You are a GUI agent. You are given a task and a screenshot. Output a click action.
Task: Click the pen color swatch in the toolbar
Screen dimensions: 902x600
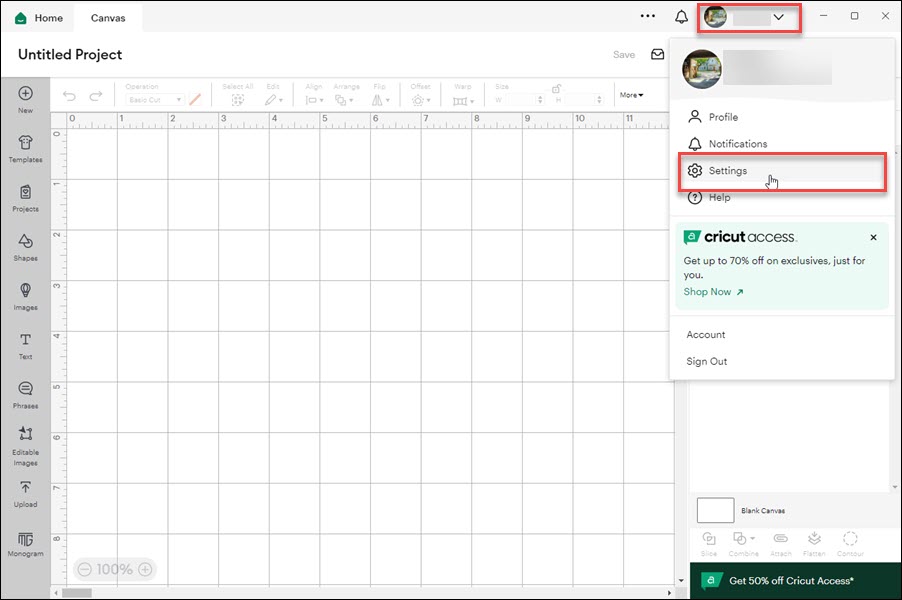click(x=195, y=99)
